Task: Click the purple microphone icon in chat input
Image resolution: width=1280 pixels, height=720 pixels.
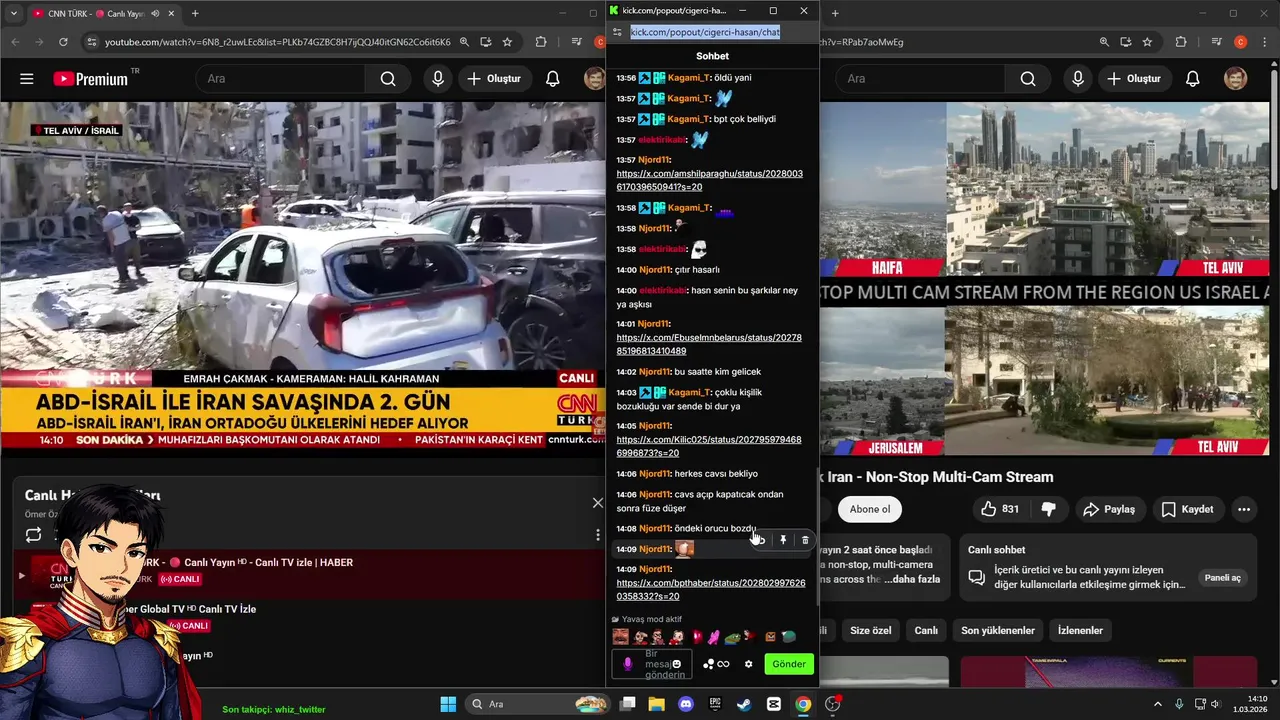Action: (x=628, y=664)
